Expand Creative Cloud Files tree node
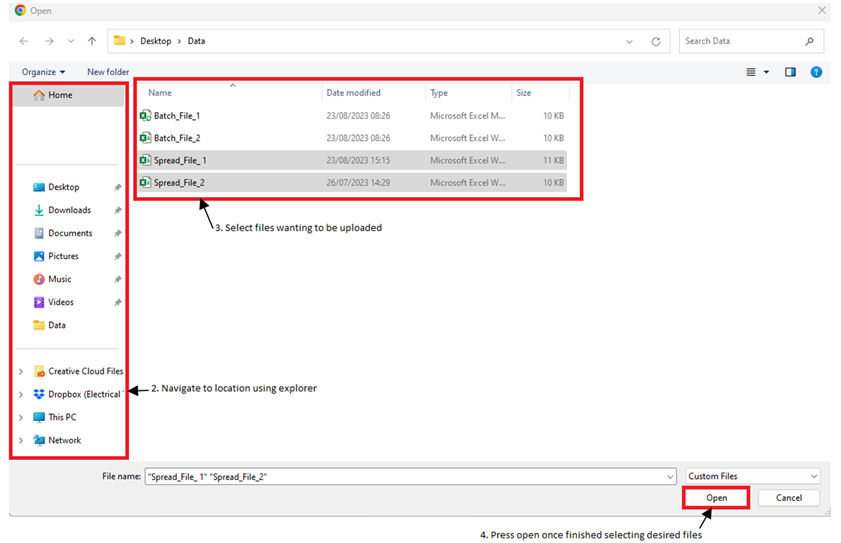 tap(21, 371)
